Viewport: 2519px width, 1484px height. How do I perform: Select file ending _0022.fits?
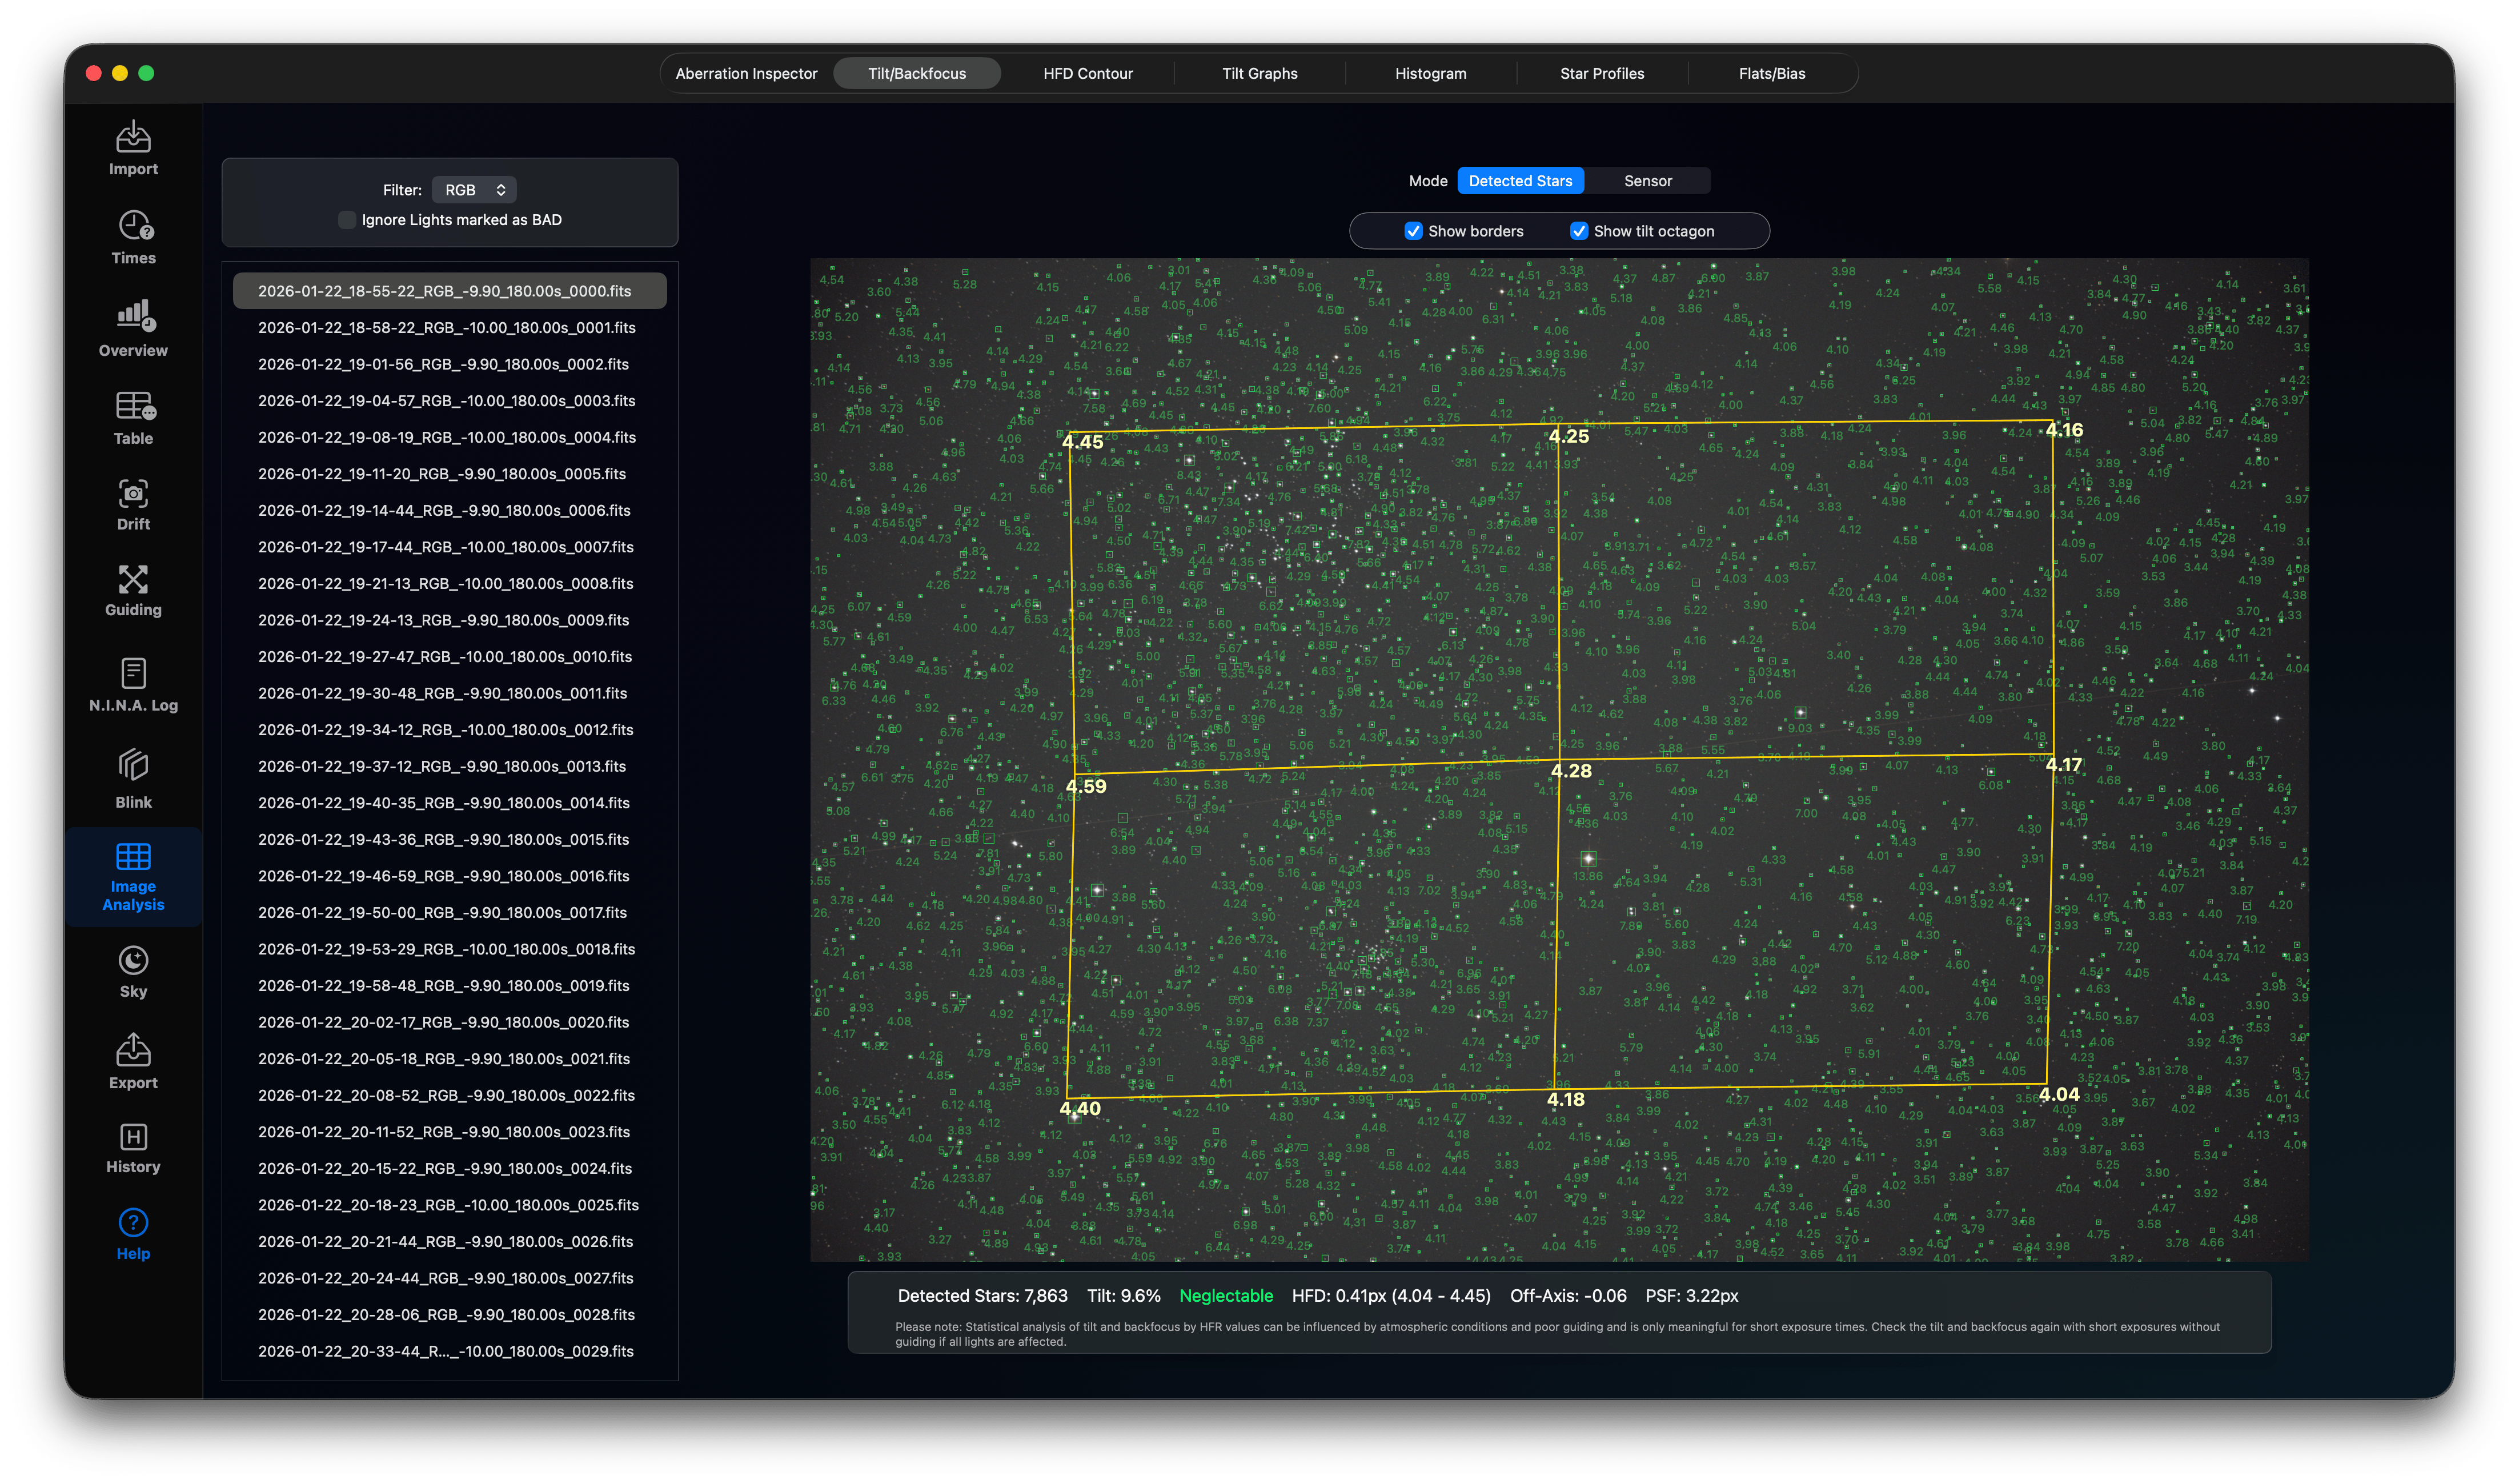(x=450, y=1095)
